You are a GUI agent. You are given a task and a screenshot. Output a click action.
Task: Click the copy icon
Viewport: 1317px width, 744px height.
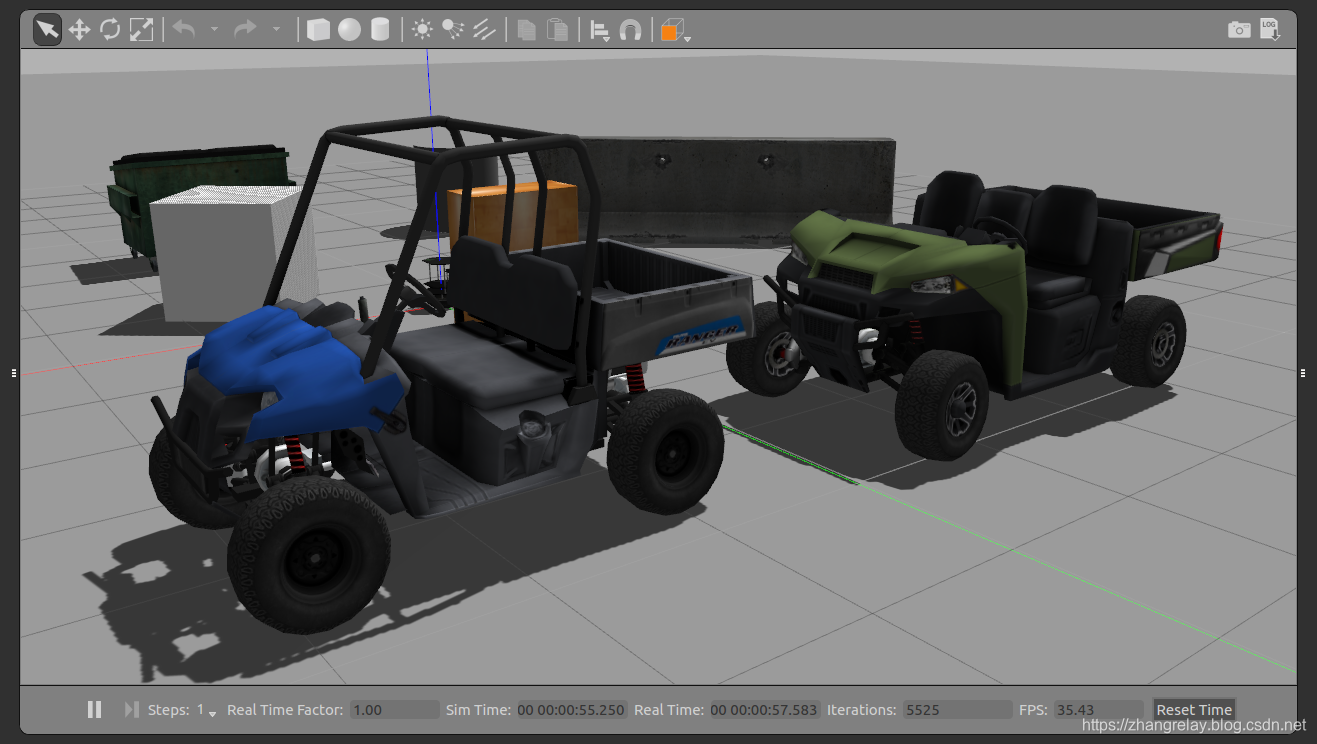526,30
